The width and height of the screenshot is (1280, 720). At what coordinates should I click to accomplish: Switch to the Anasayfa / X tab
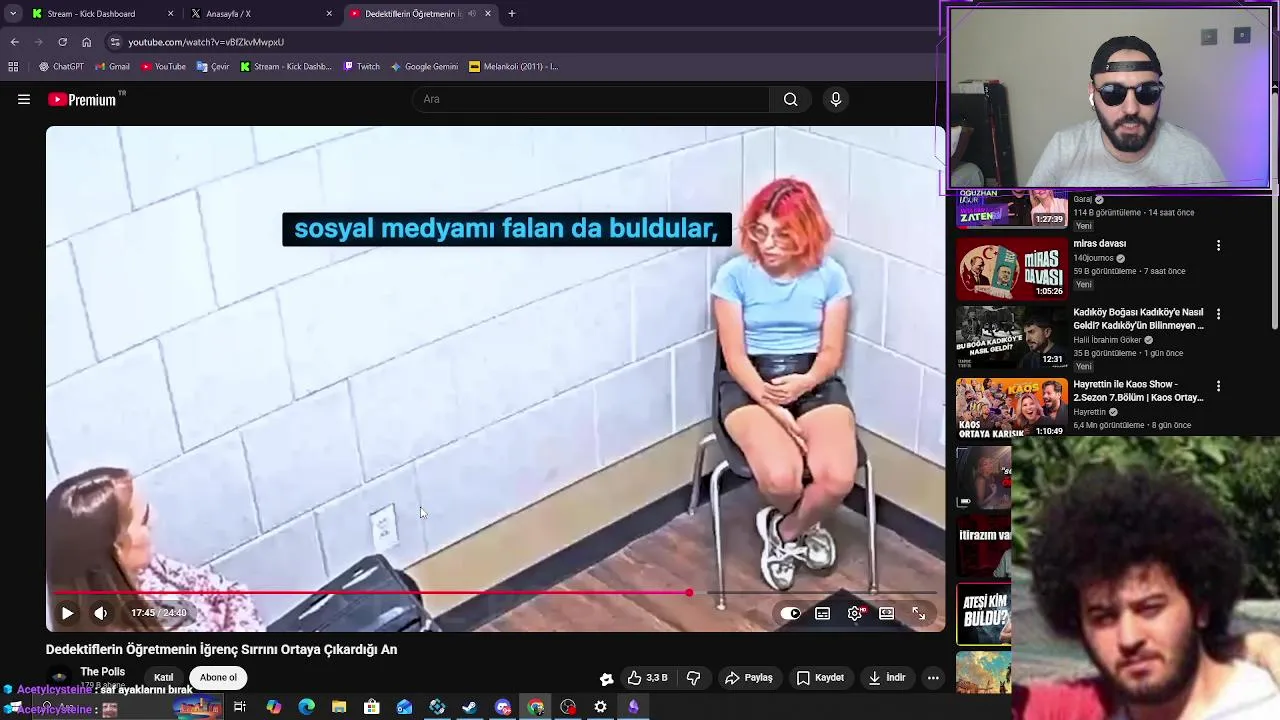coord(260,14)
